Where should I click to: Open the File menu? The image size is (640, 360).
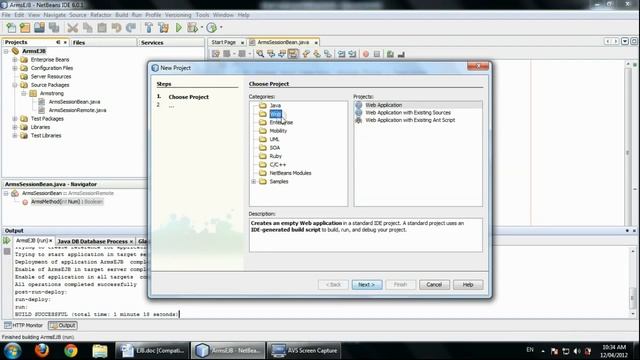click(x=6, y=15)
